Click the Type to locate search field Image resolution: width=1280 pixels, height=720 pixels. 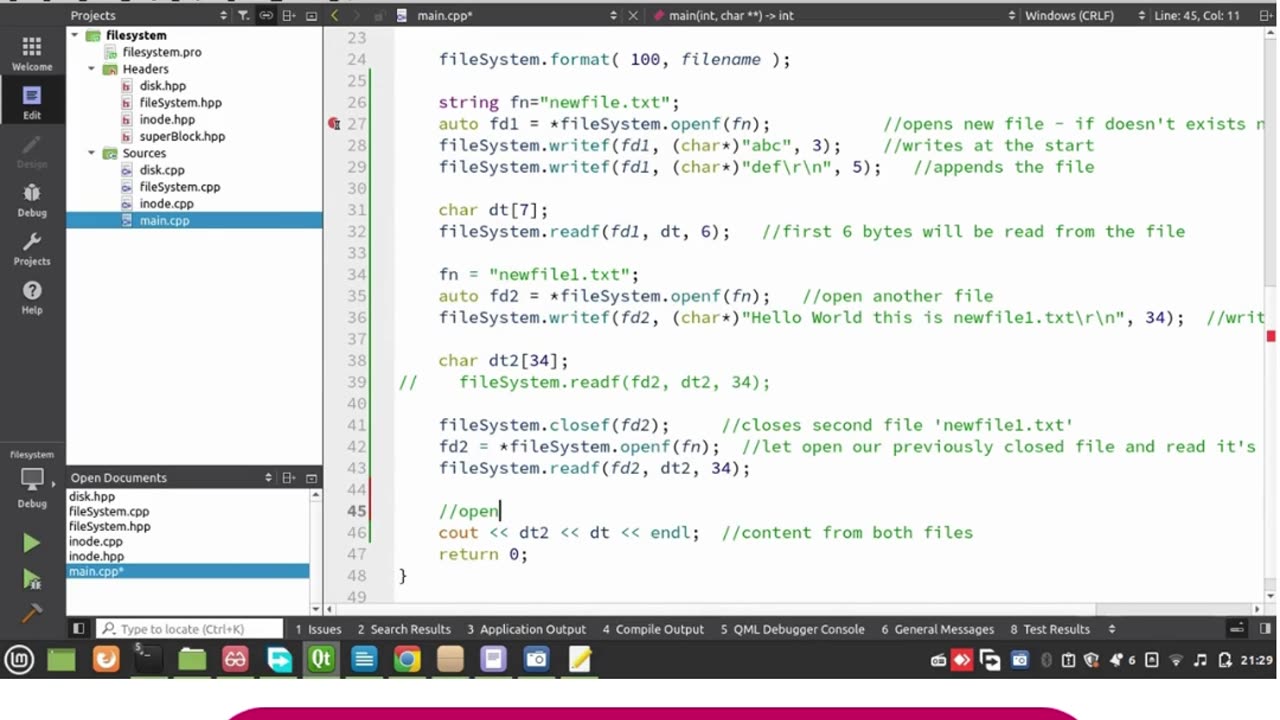tap(191, 629)
